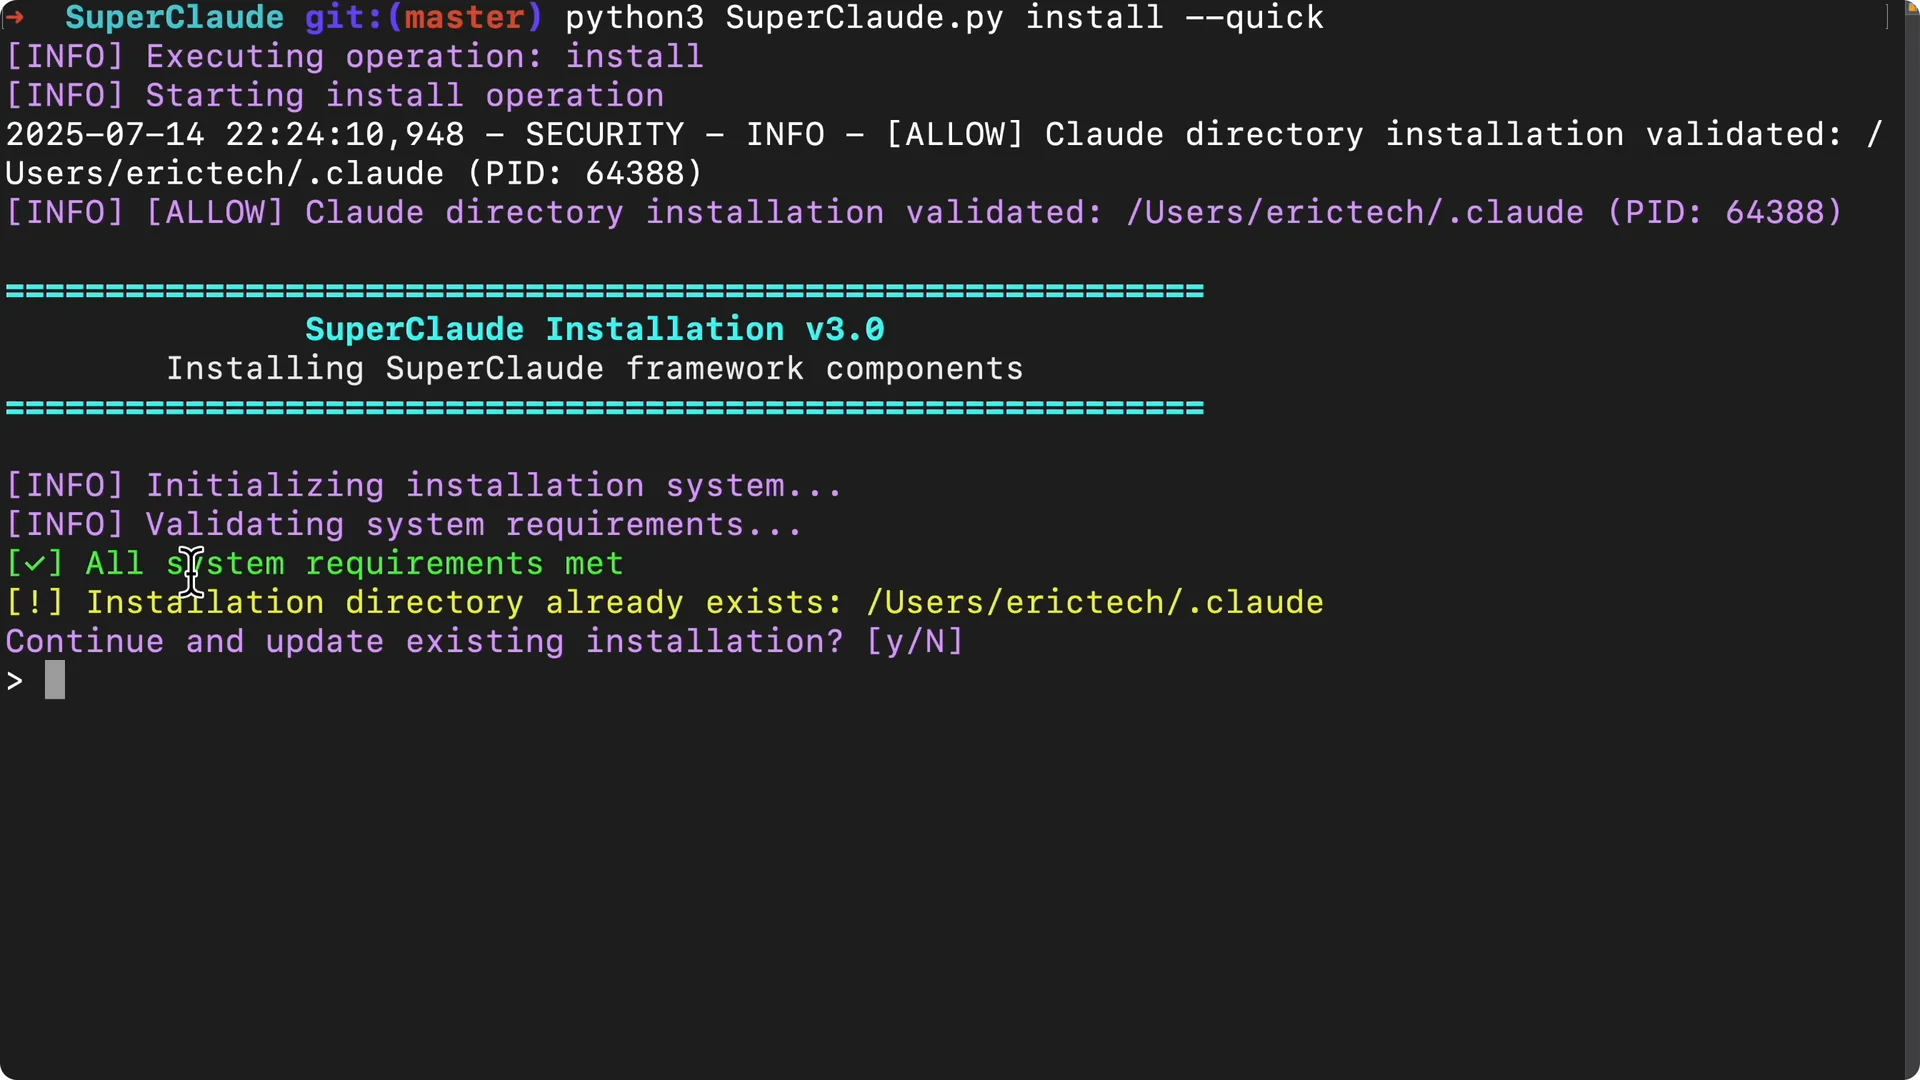Click 'All system requirements met' message
Image resolution: width=1920 pixels, height=1080 pixels.
coord(355,564)
